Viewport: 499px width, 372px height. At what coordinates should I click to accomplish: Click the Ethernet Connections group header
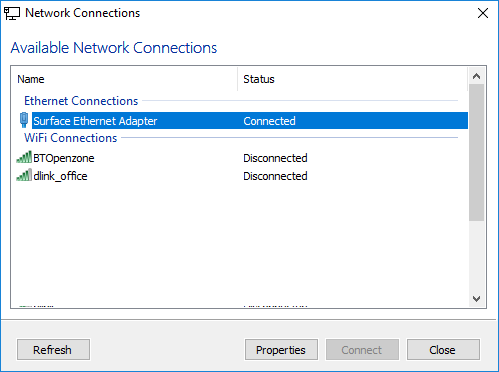[x=81, y=101]
